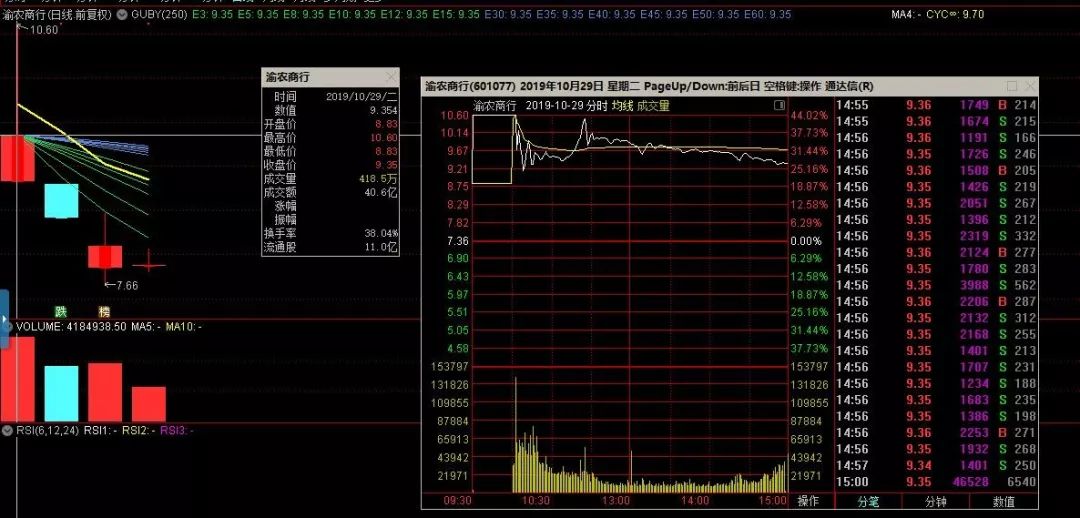Screen dimensions: 1080x518
Task: Switch to the 数值 tab
Action: (1004, 501)
